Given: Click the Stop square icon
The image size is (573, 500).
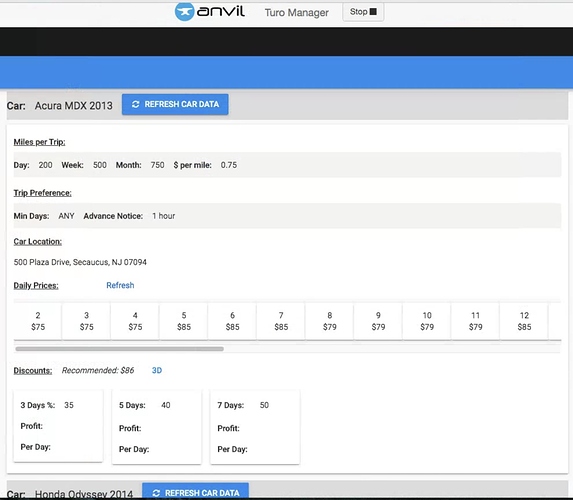Looking at the screenshot, I should [x=373, y=12].
